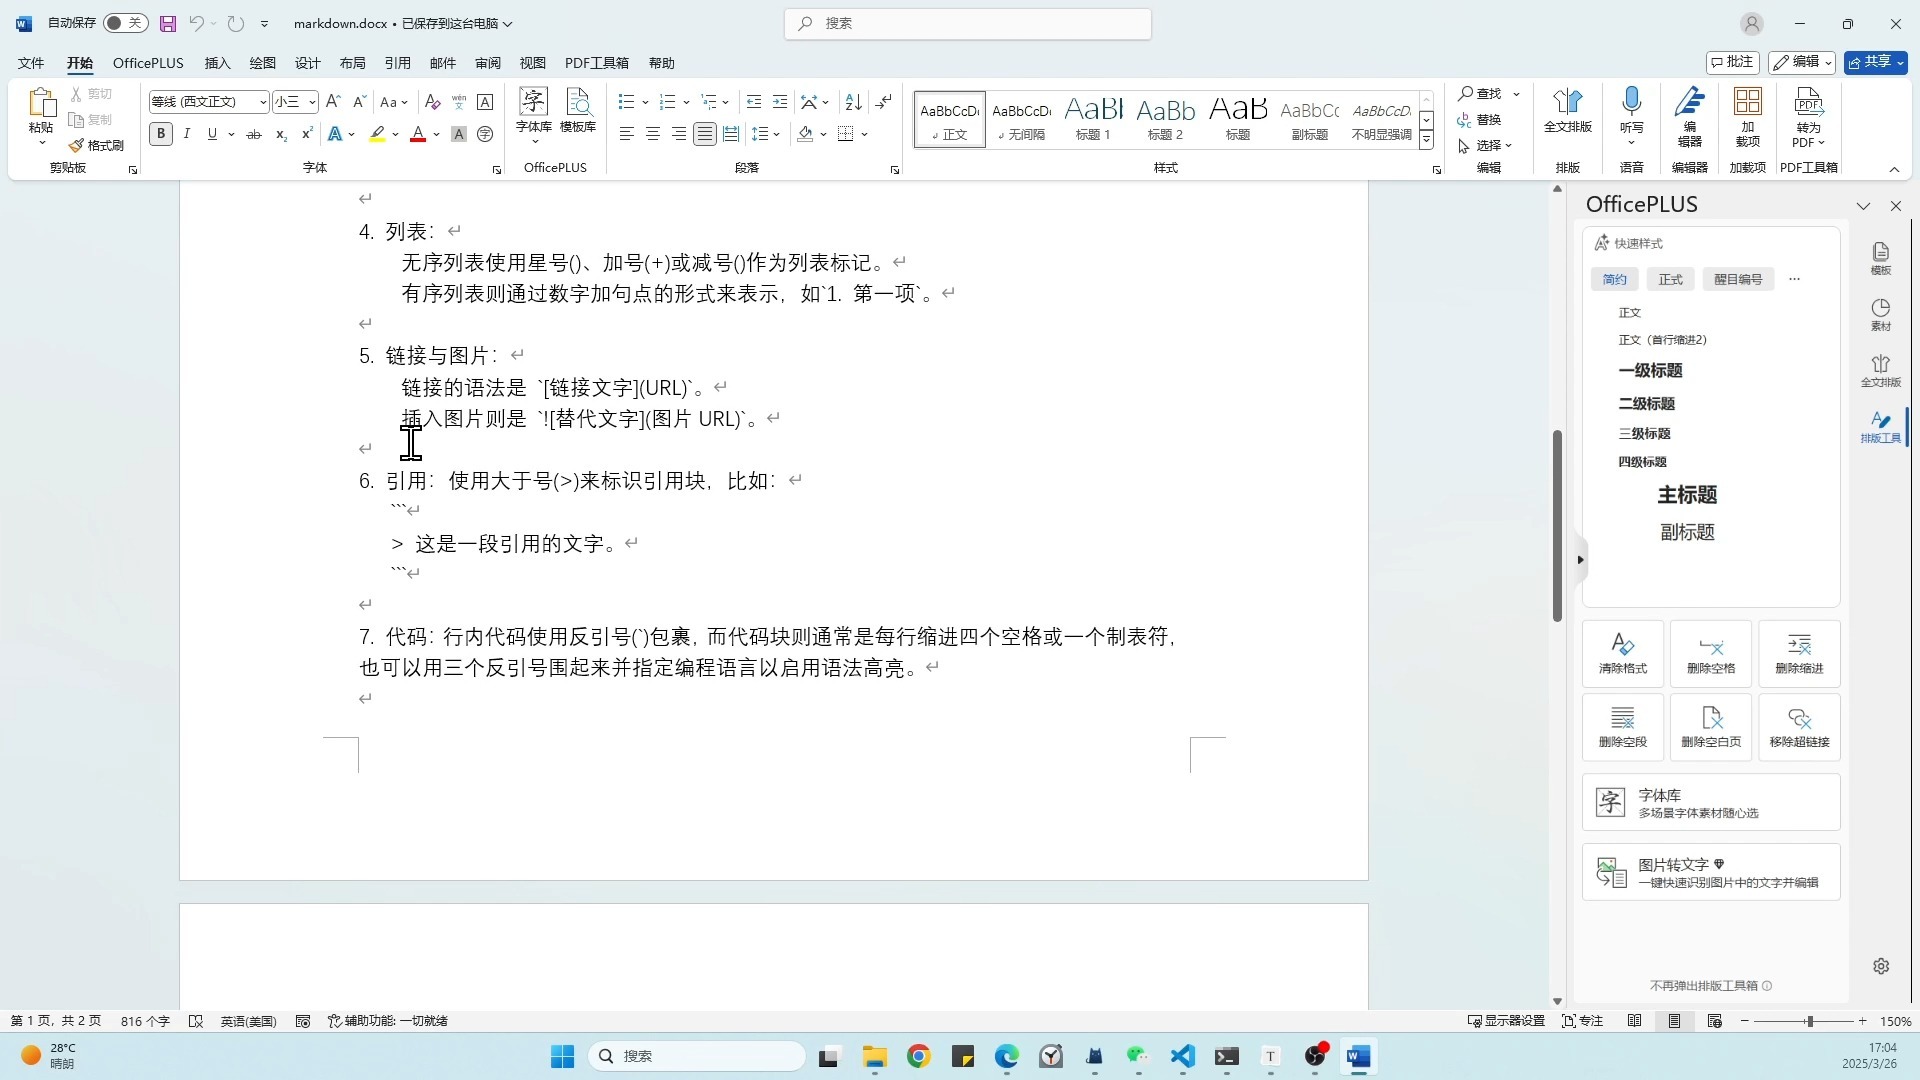Open the font name dropdown
This screenshot has height=1080, width=1920.
click(x=263, y=102)
